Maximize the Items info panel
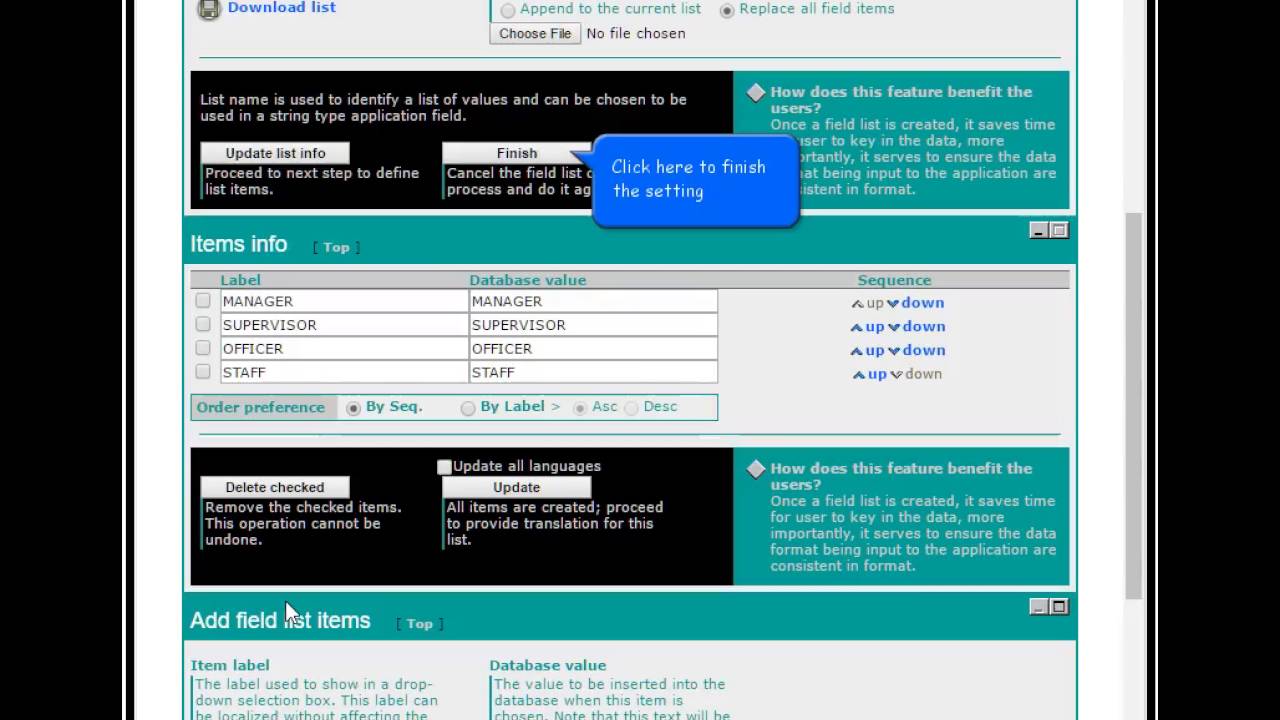Viewport: 1280px width, 720px height. pyautogui.click(x=1059, y=230)
